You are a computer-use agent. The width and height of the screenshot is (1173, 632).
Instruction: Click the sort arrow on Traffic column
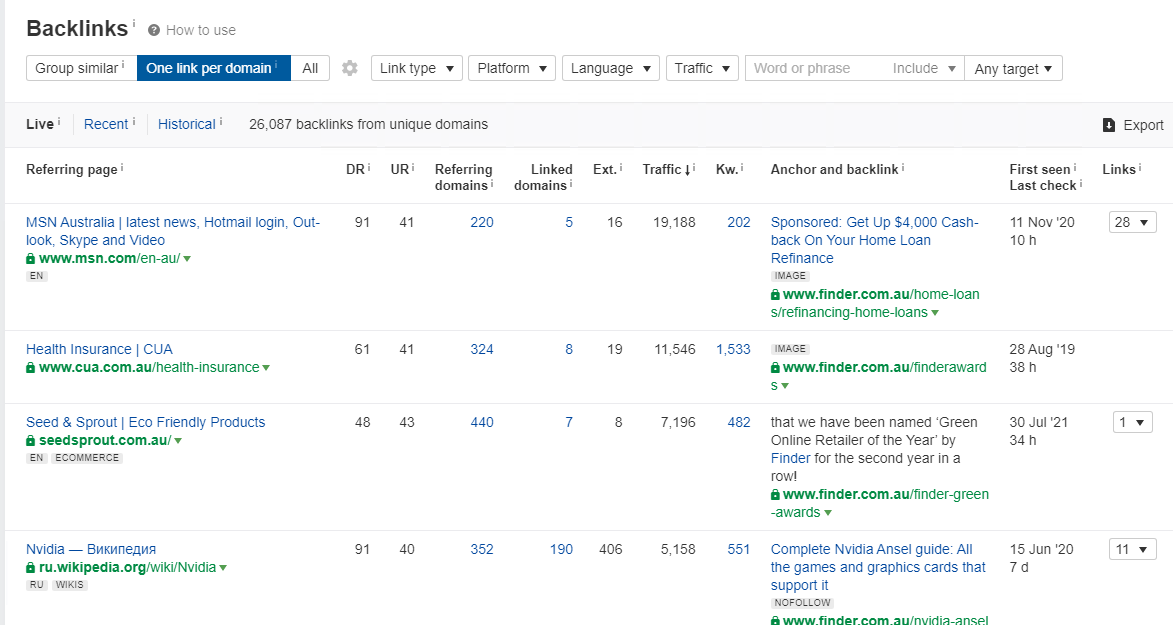[x=687, y=171]
